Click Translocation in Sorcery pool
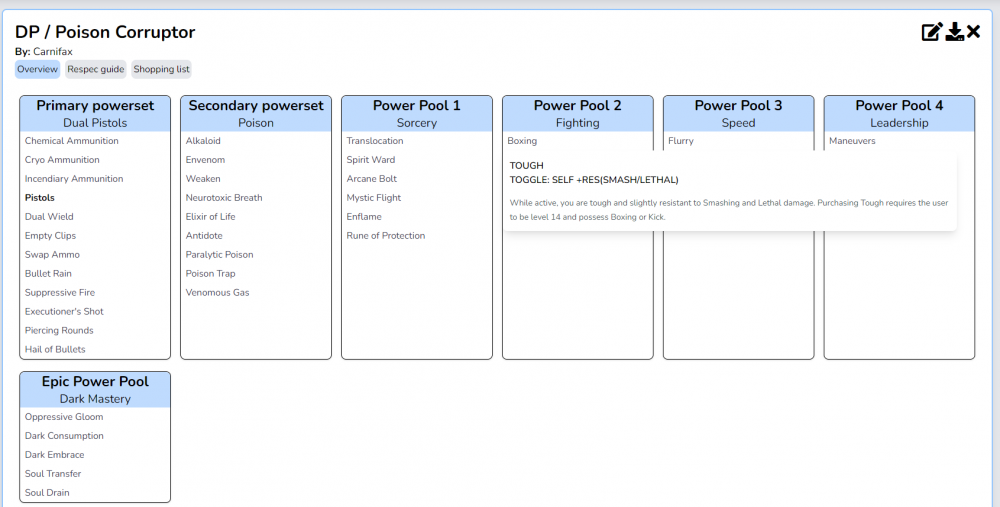 click(375, 141)
